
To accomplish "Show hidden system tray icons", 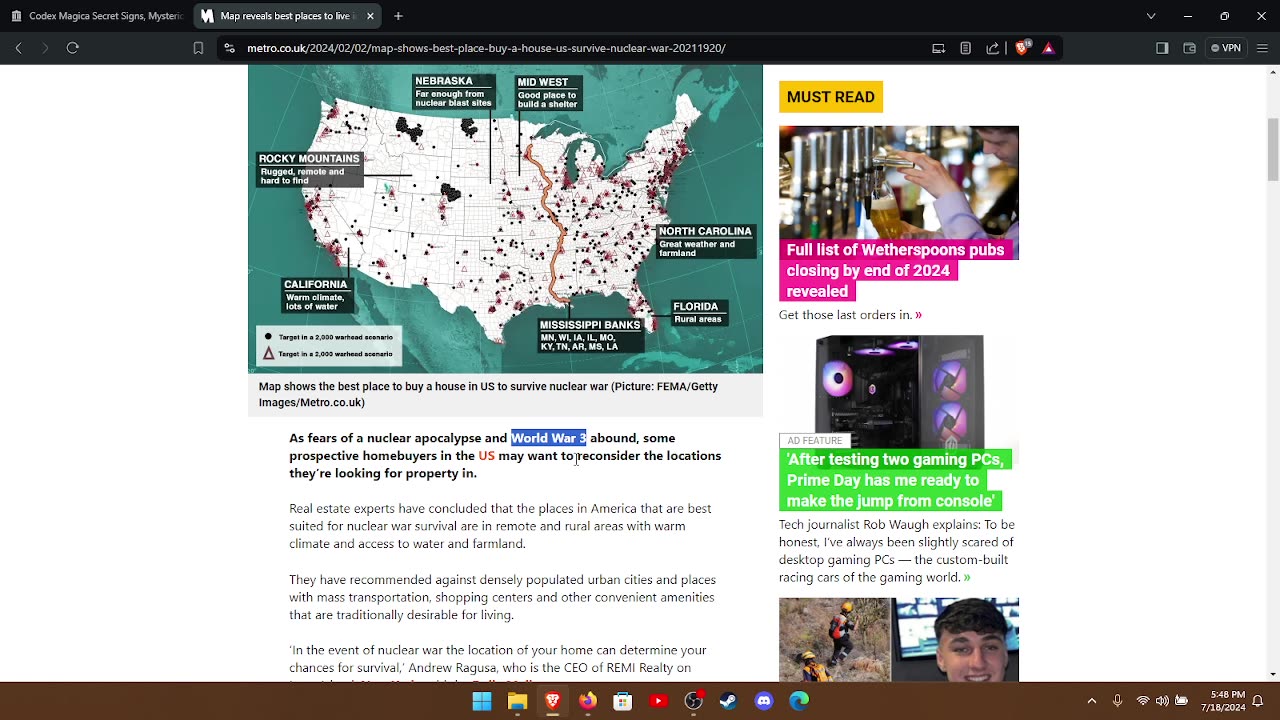I will tap(1091, 701).
